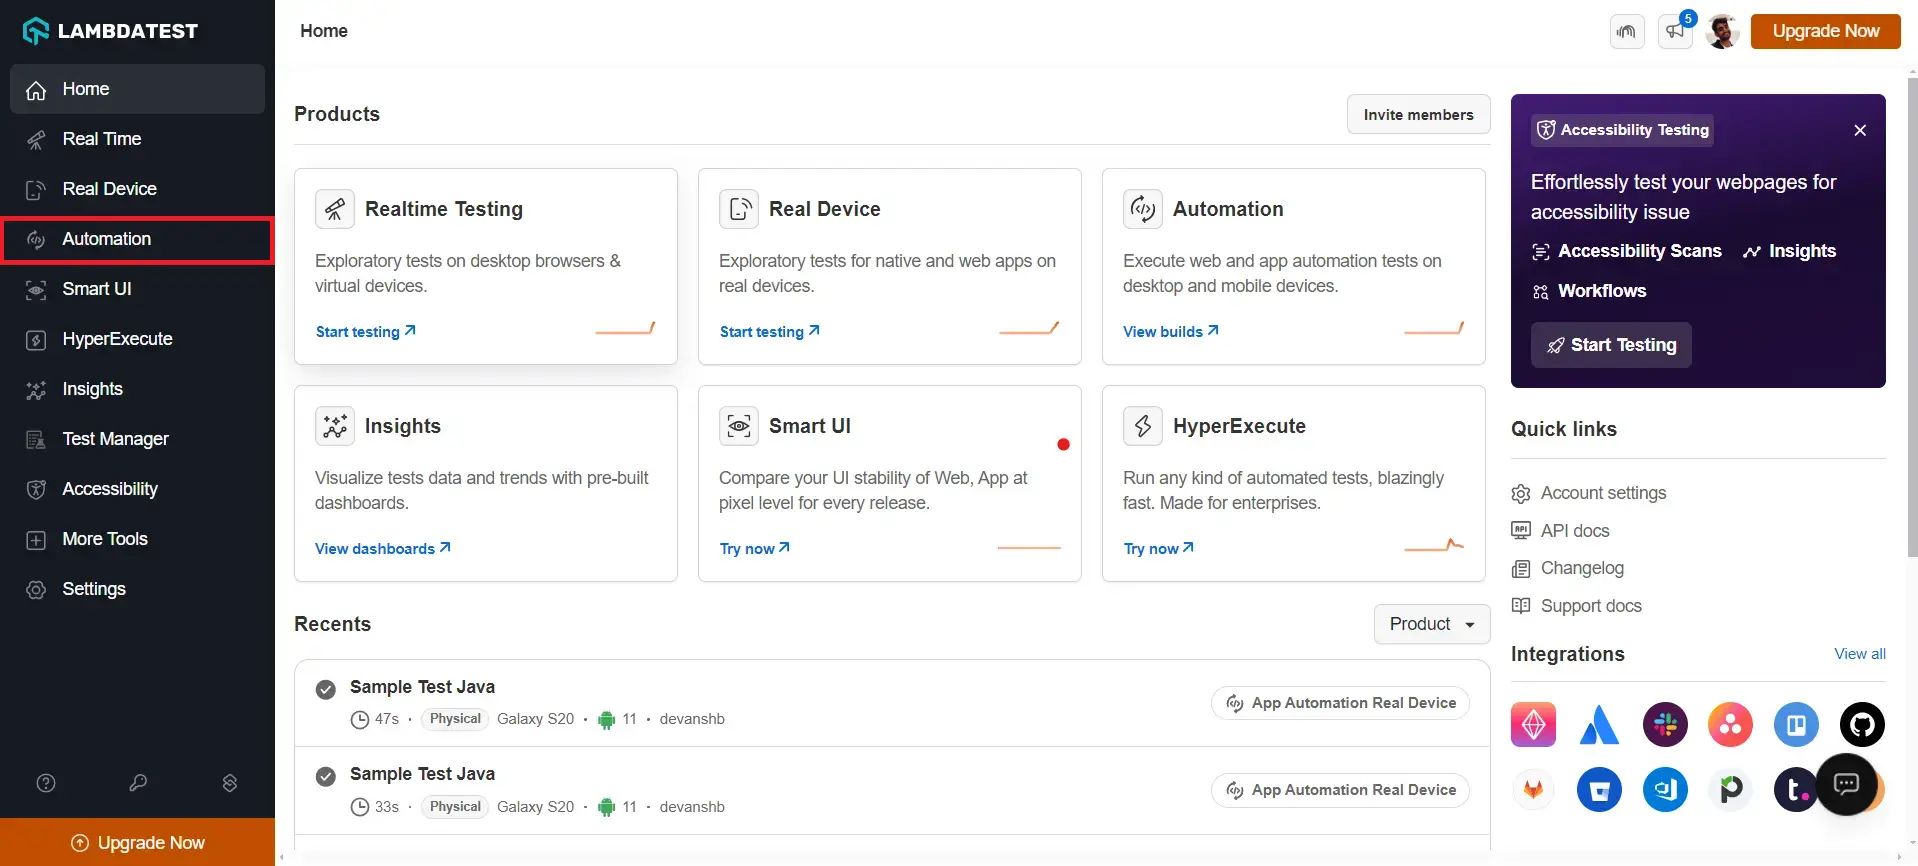
Task: Open Smart UI in sidebar
Action: pos(138,289)
